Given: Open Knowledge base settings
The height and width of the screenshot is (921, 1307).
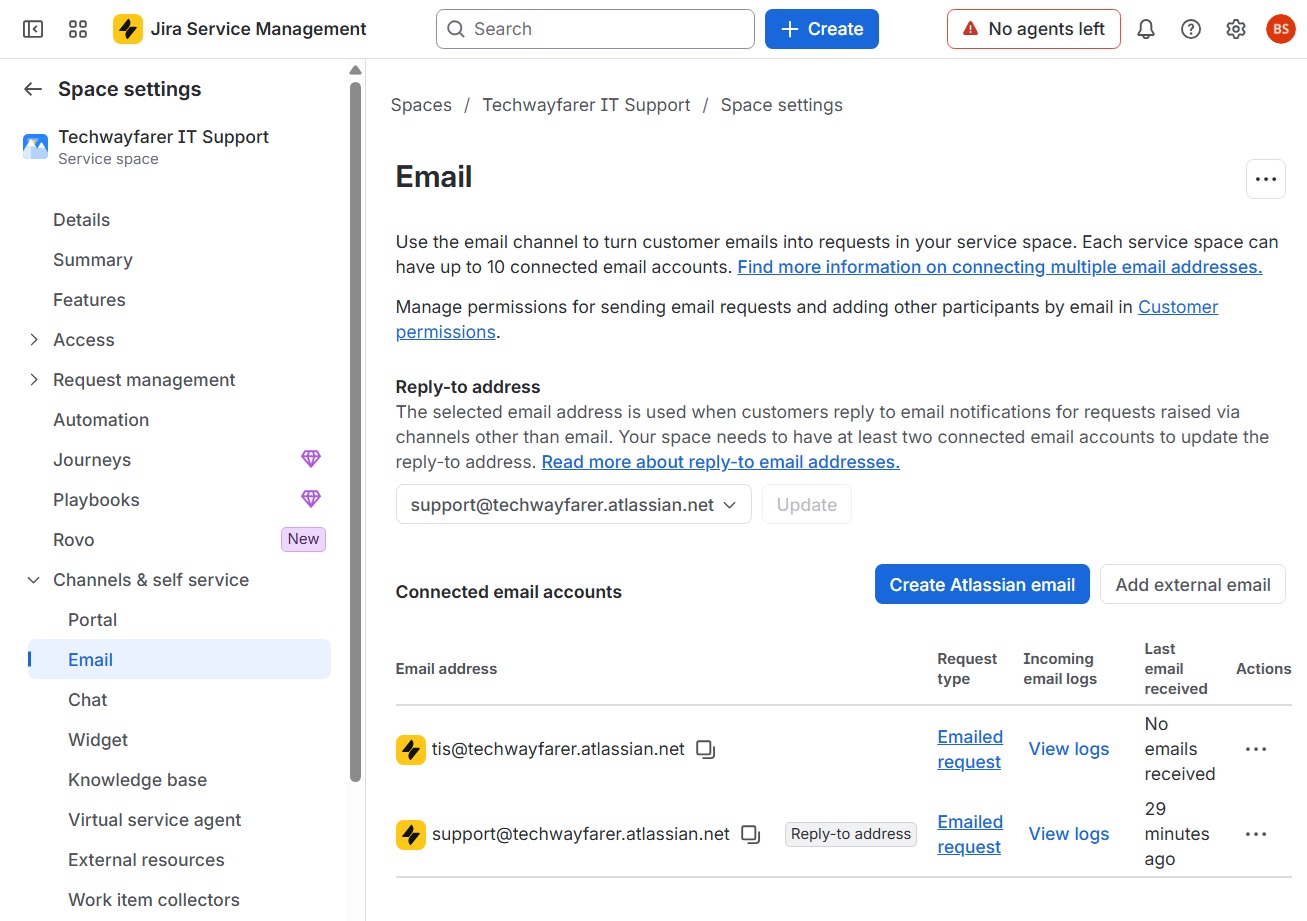Looking at the screenshot, I should tap(138, 780).
